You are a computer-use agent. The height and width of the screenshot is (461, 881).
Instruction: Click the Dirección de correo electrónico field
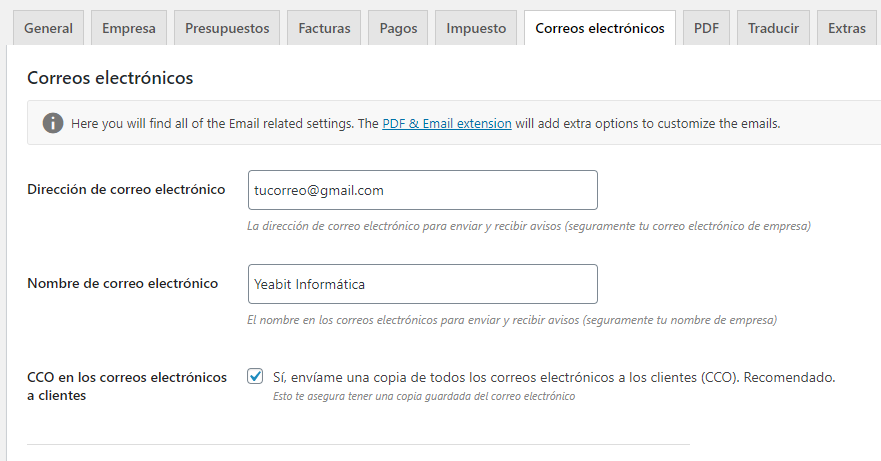pos(423,190)
